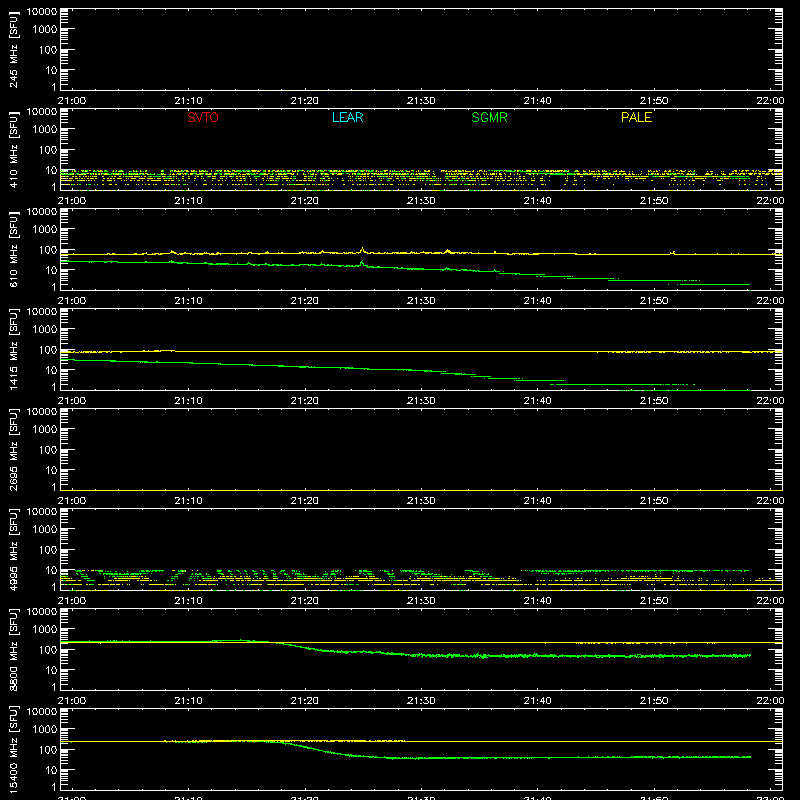
Task: Select the 2695 MHz [SFU] axis title
Action: coord(14,450)
